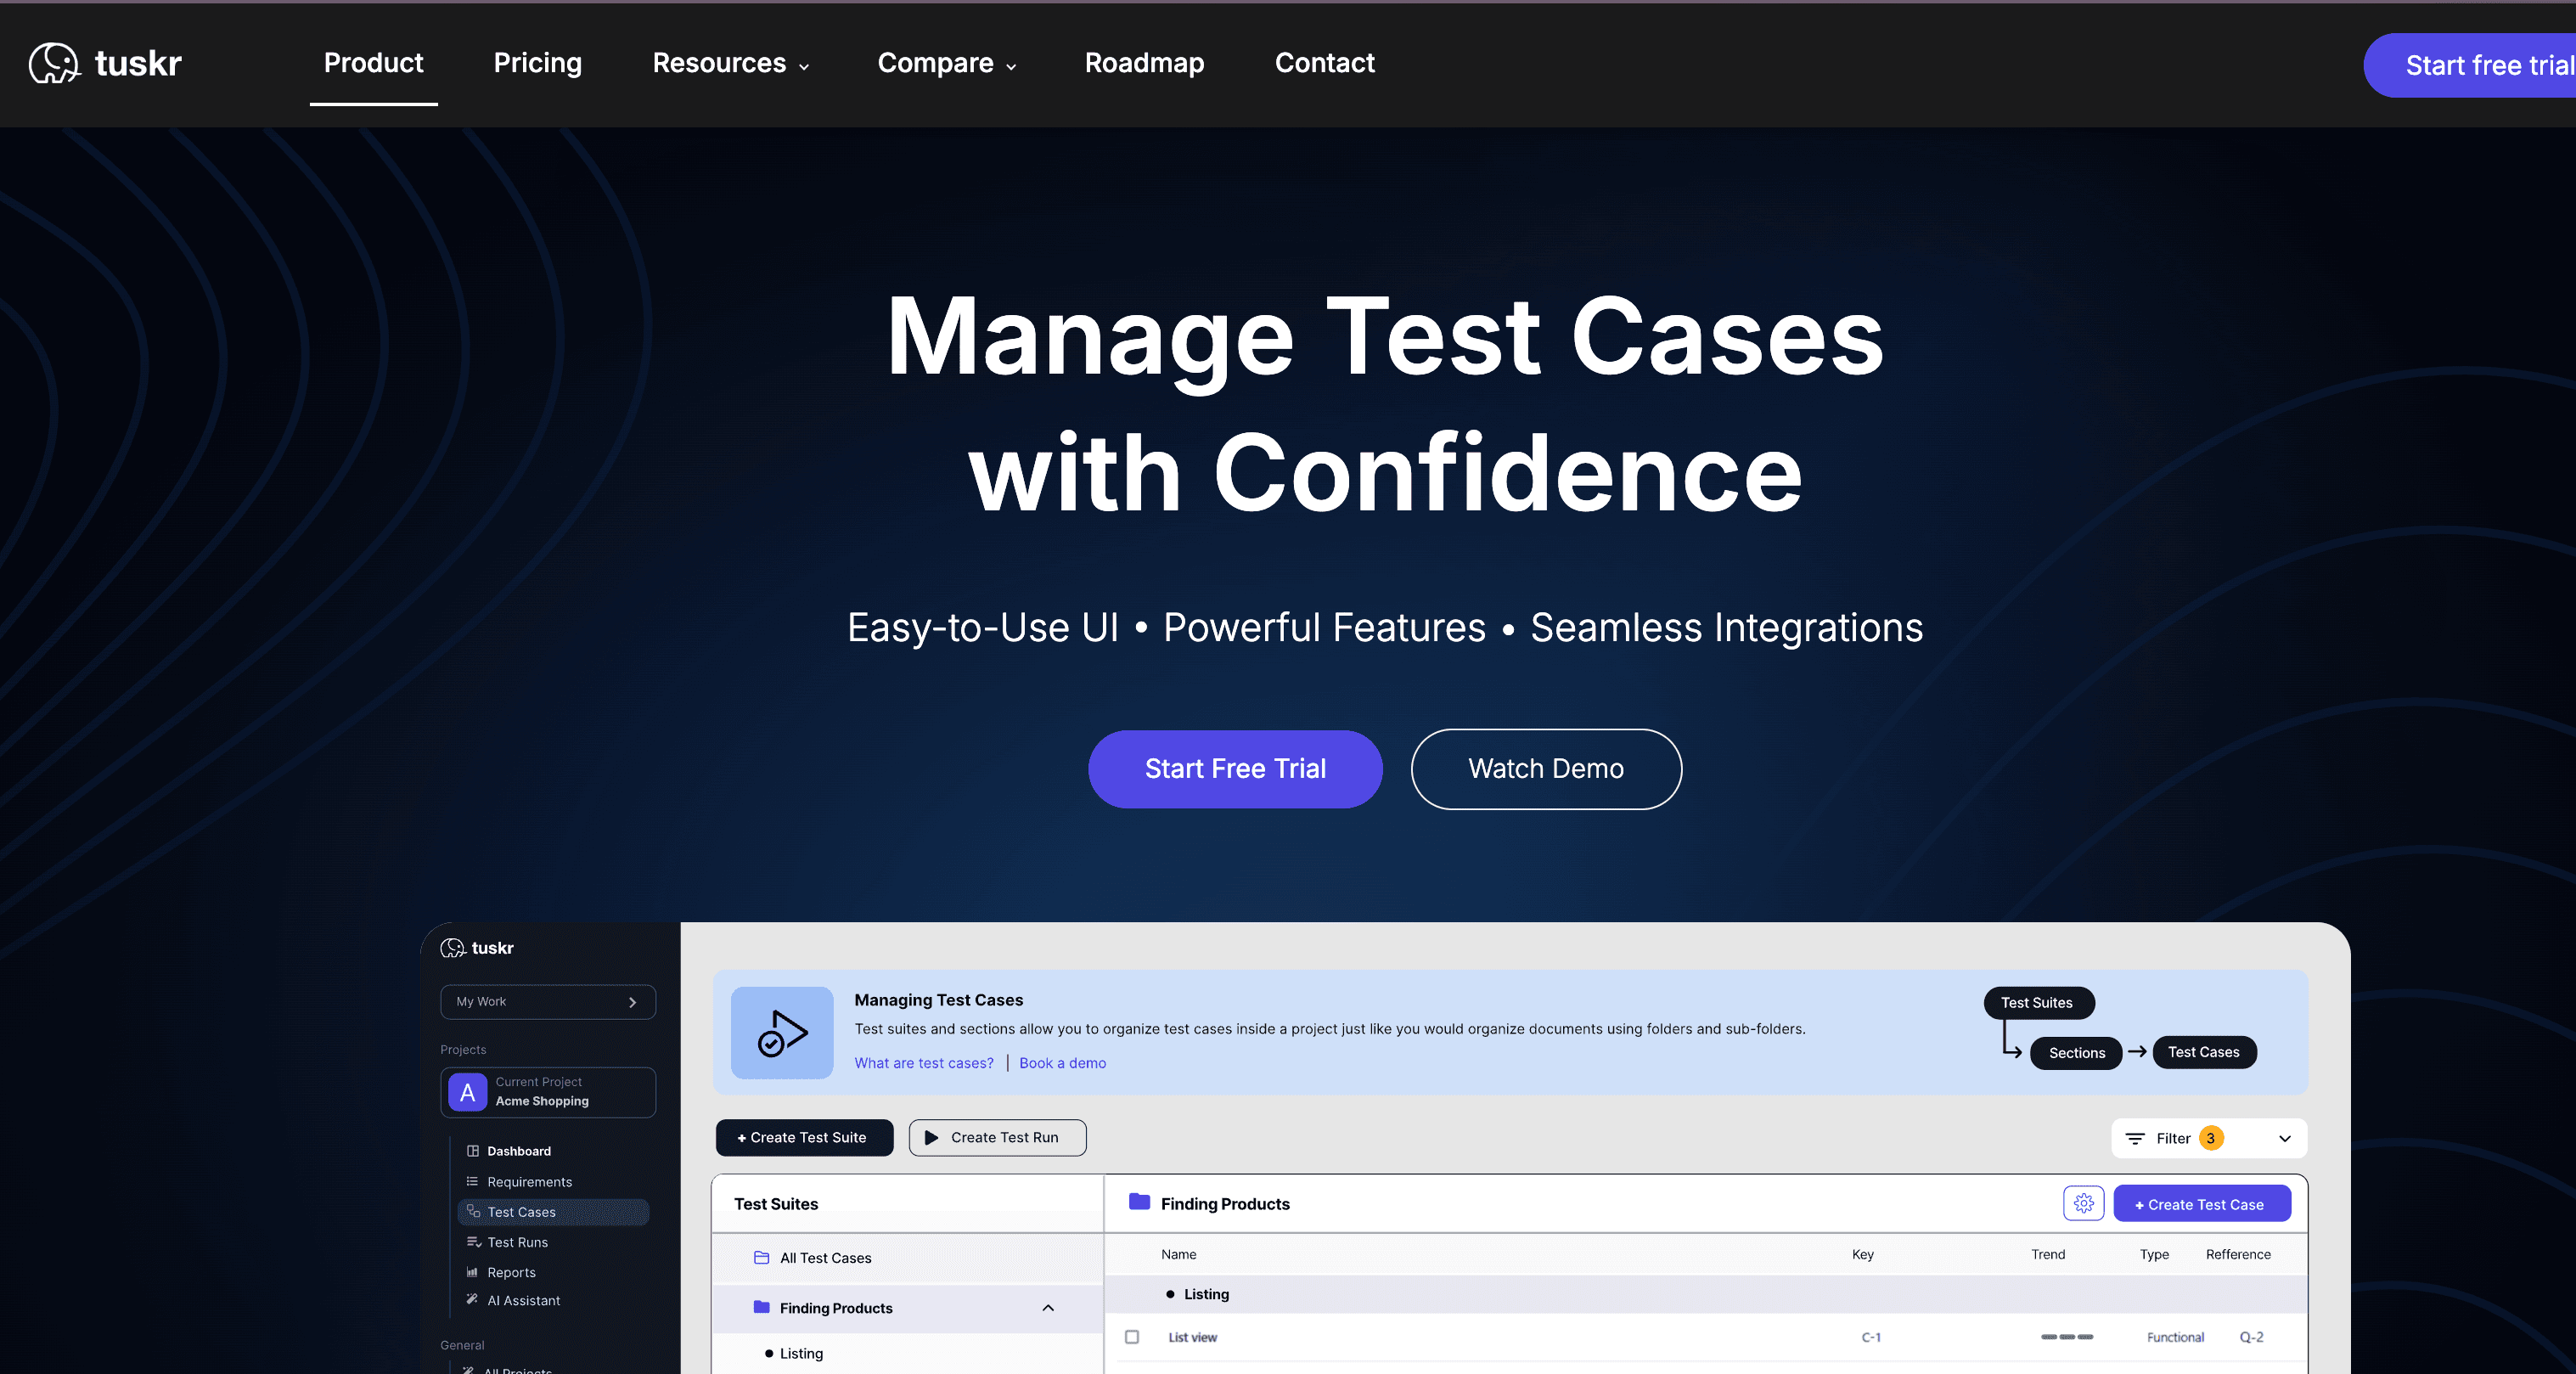The image size is (2576, 1374).
Task: Click the Dashboard sidebar icon
Action: point(473,1151)
